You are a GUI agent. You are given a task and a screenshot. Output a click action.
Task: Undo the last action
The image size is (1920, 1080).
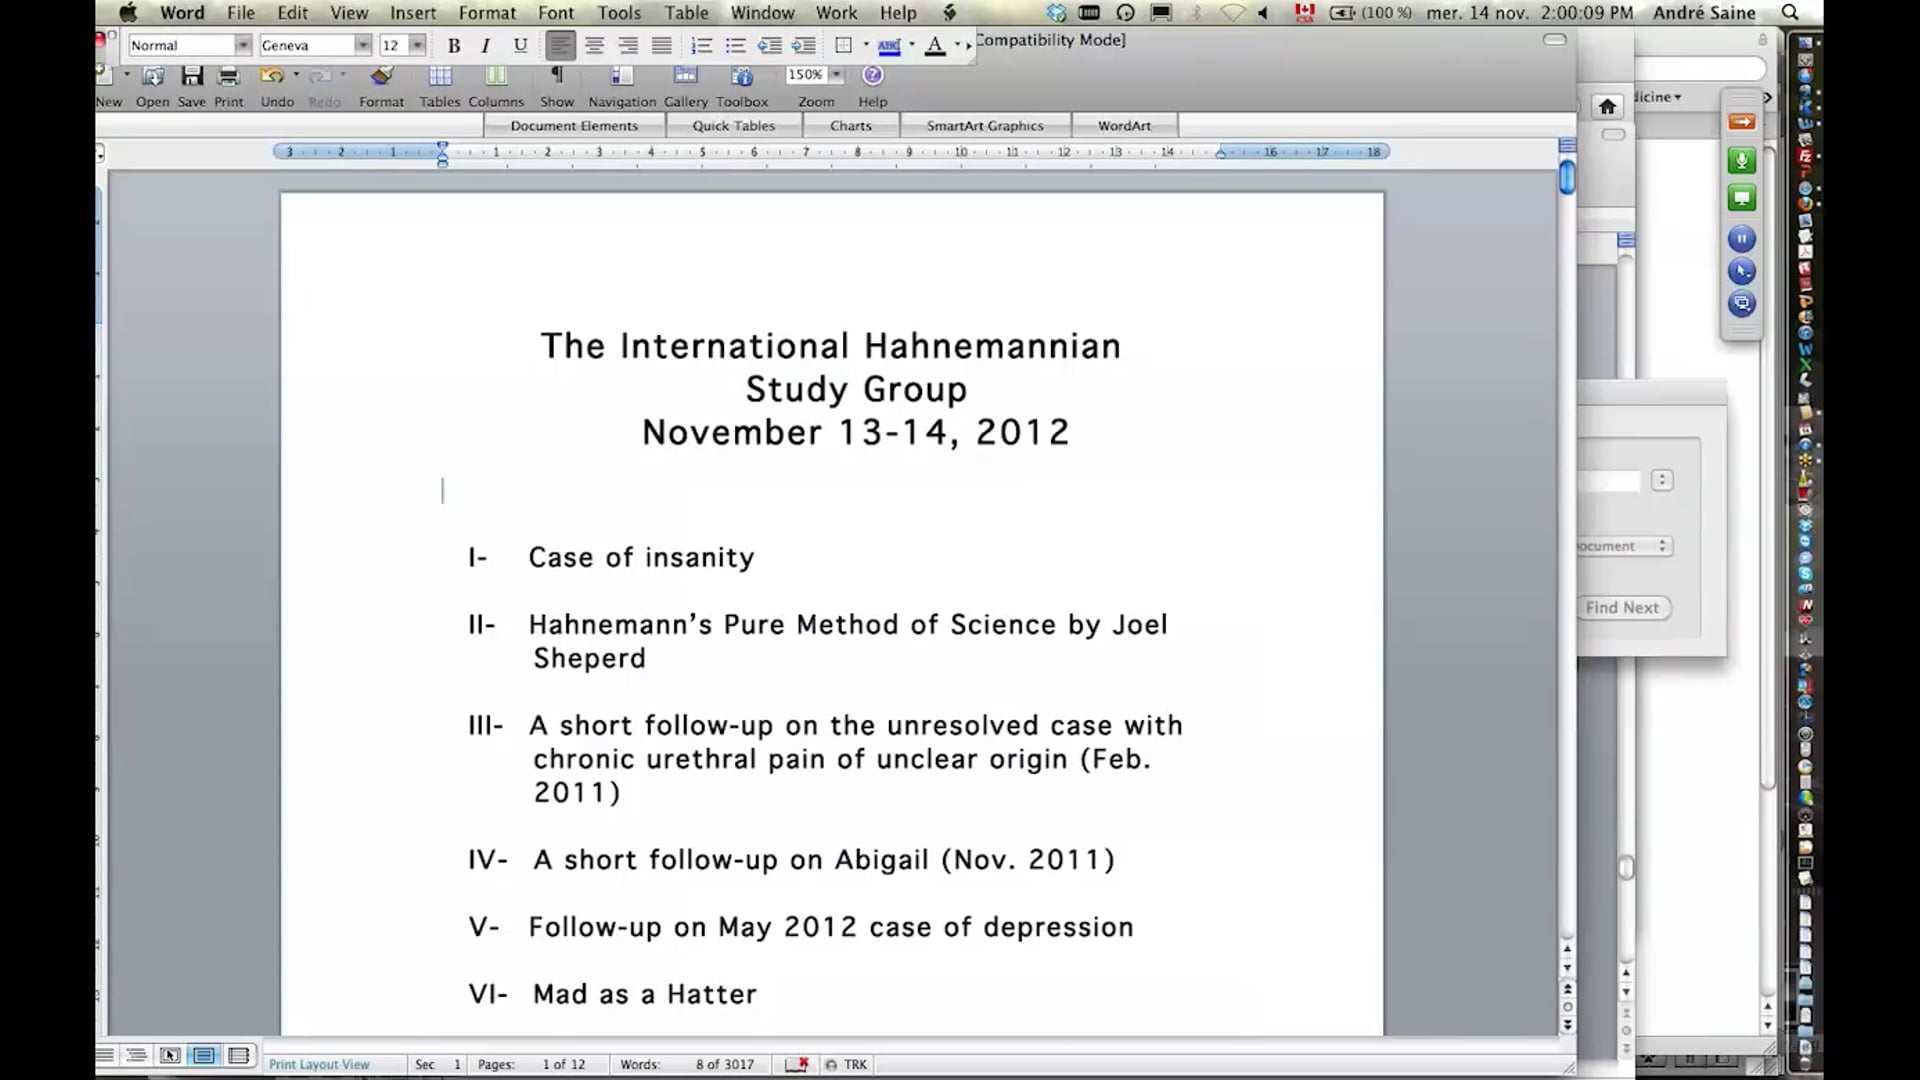point(272,76)
